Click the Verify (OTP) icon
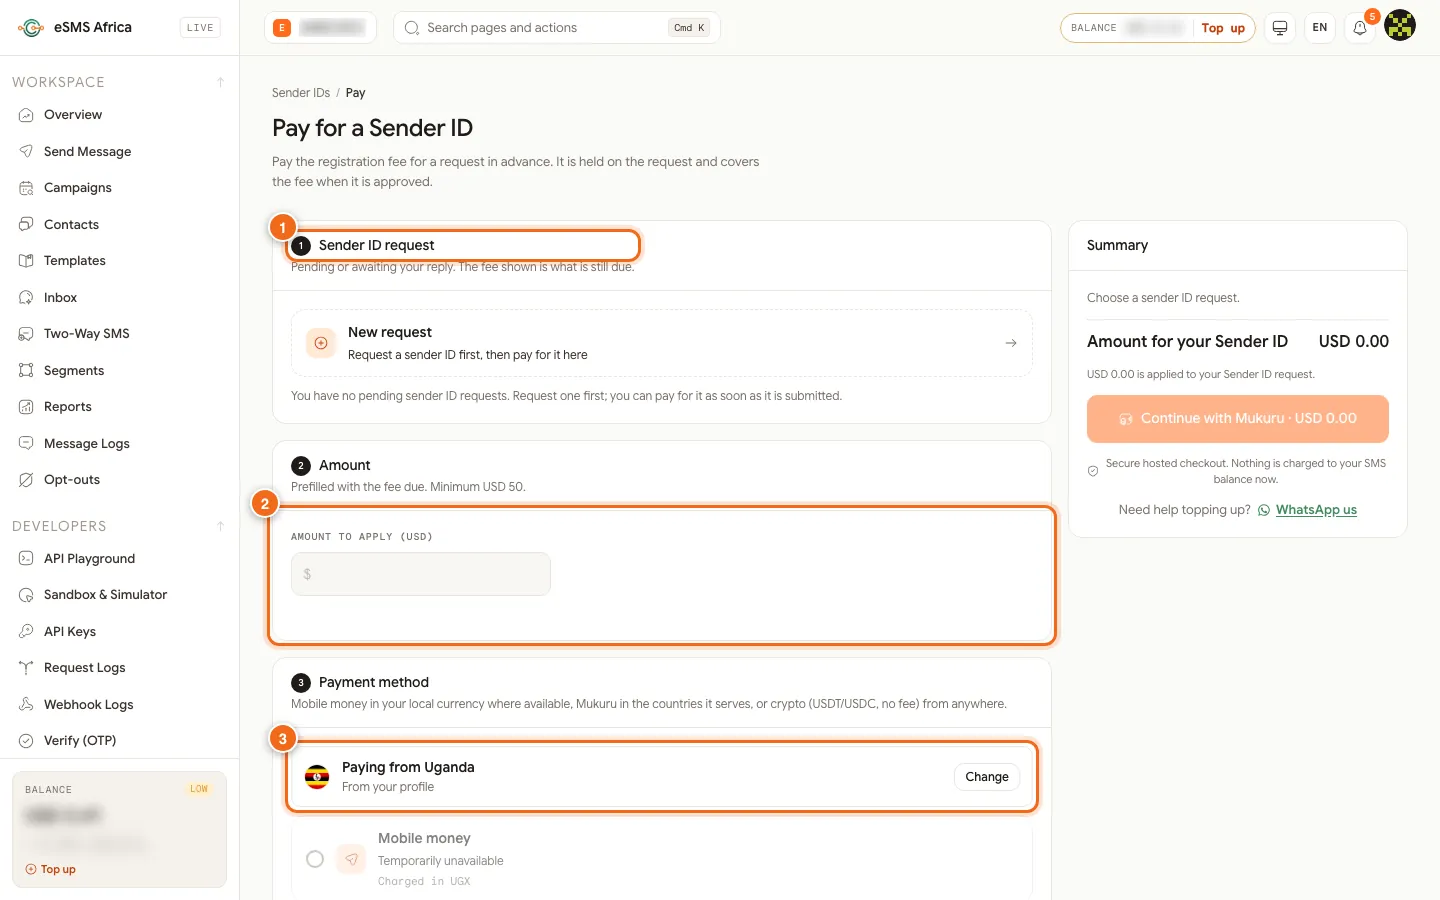Viewport: 1440px width, 900px height. 26,741
